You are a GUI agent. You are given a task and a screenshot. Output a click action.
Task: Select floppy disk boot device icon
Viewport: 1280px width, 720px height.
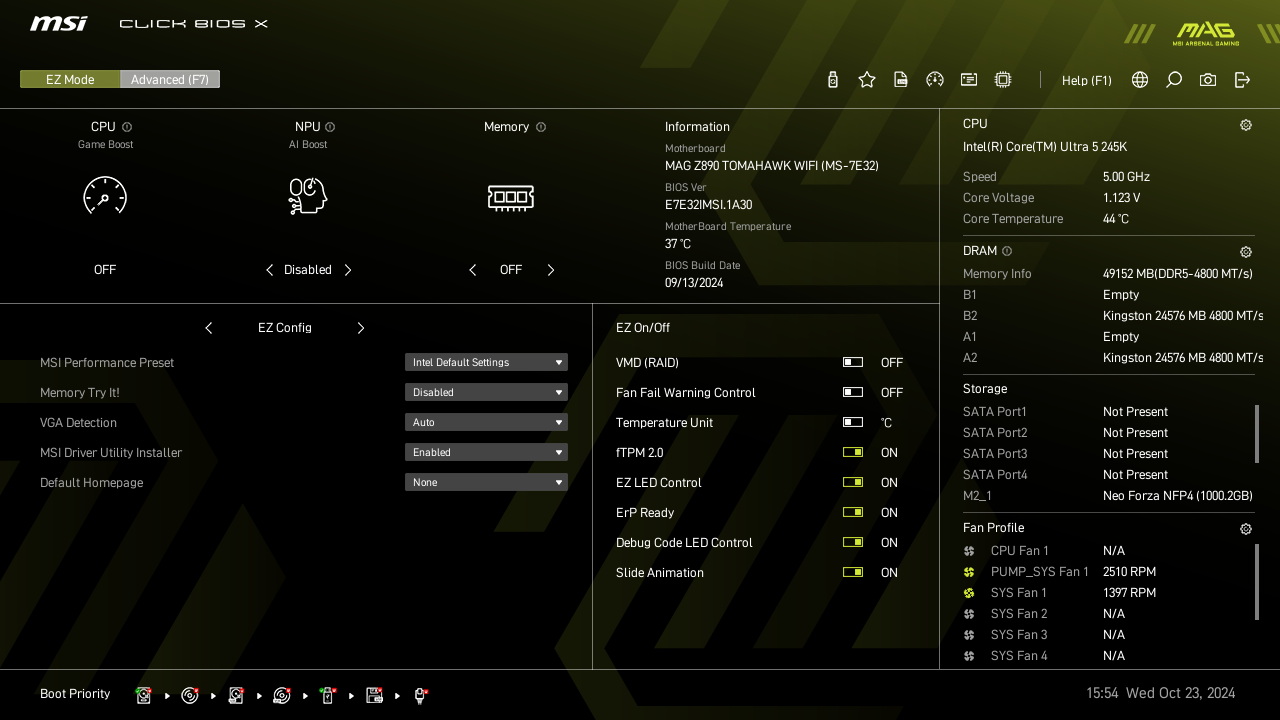coord(374,695)
